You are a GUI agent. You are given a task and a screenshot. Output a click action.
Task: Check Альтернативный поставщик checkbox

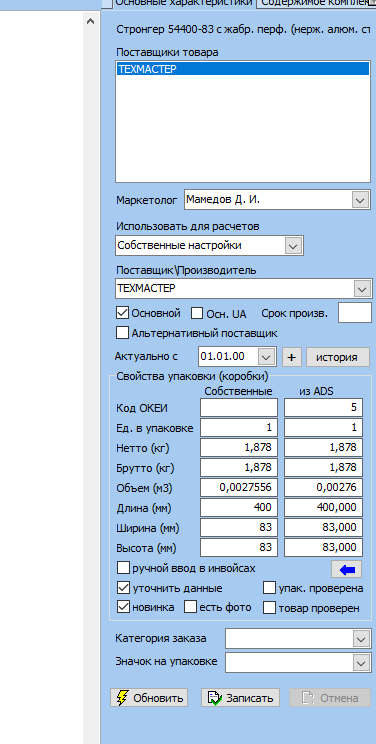(x=122, y=332)
